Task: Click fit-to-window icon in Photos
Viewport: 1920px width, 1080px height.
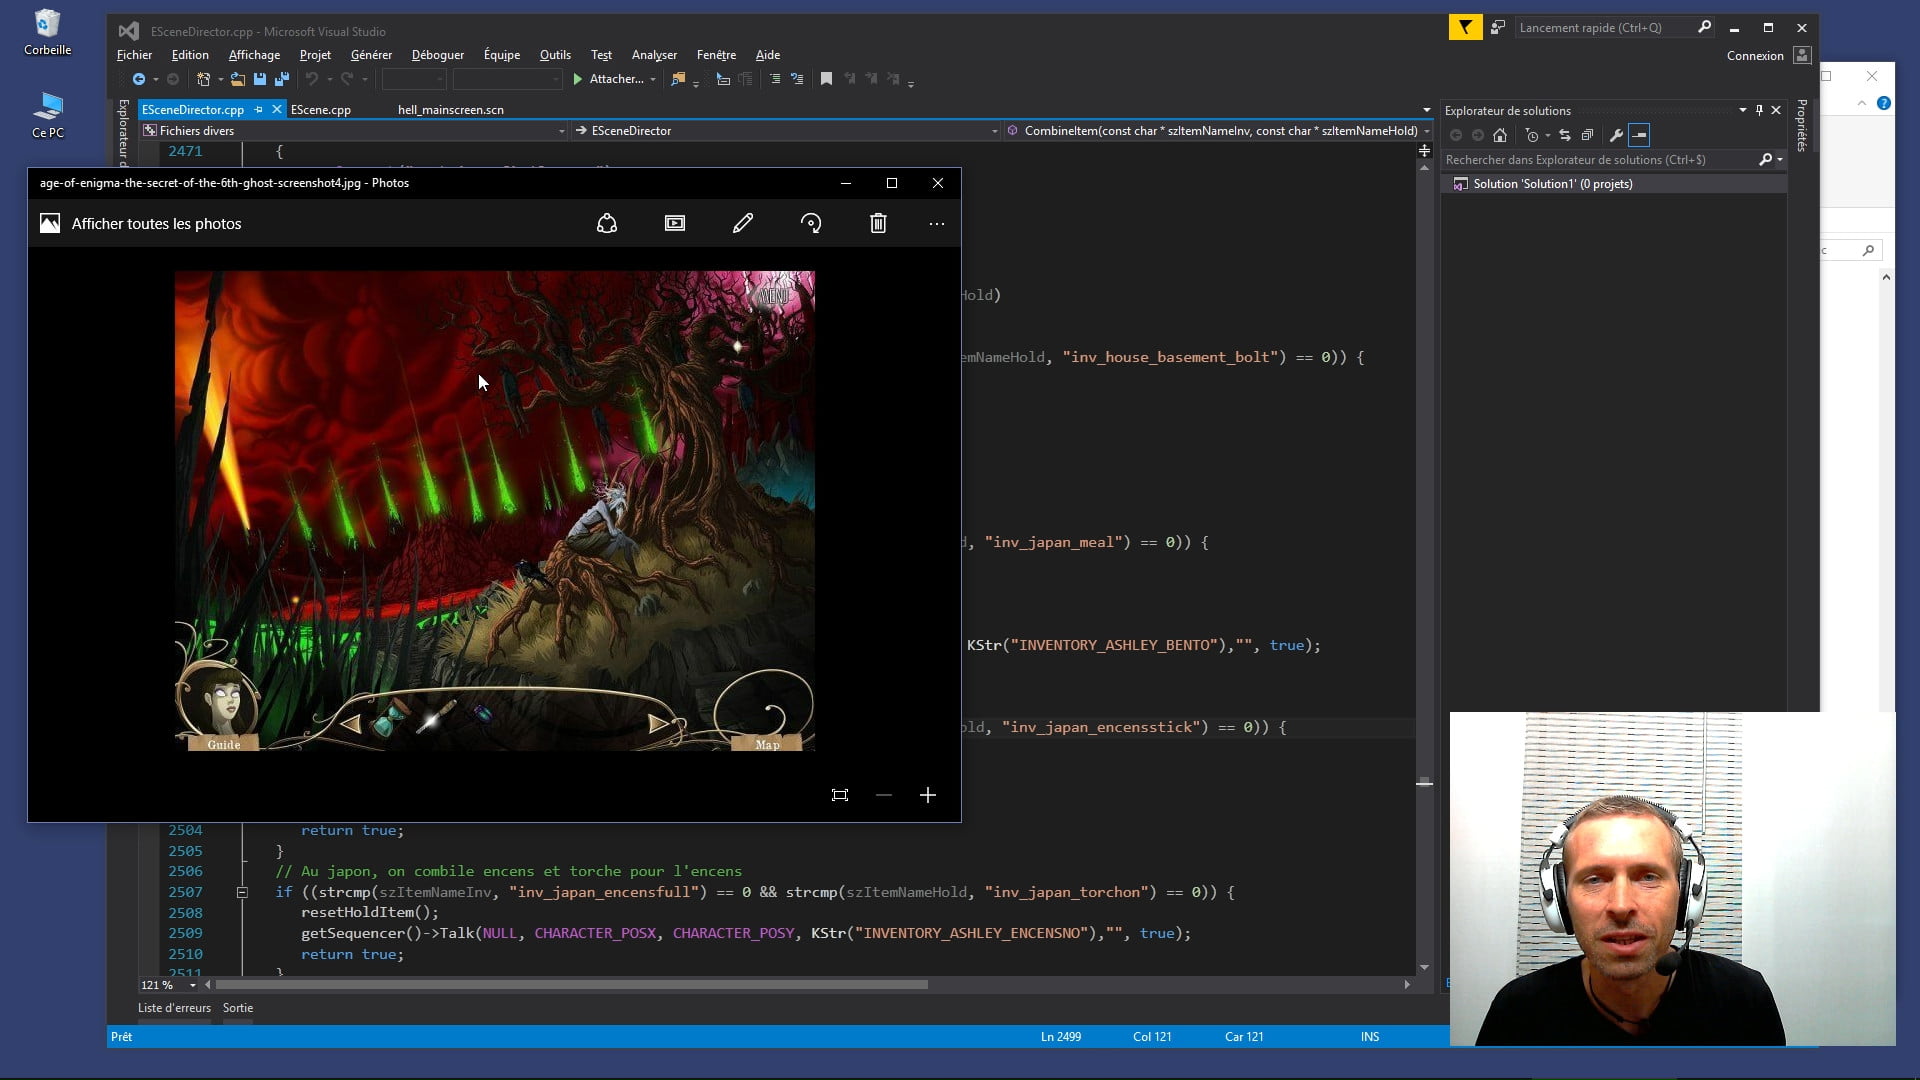Action: pos(840,795)
